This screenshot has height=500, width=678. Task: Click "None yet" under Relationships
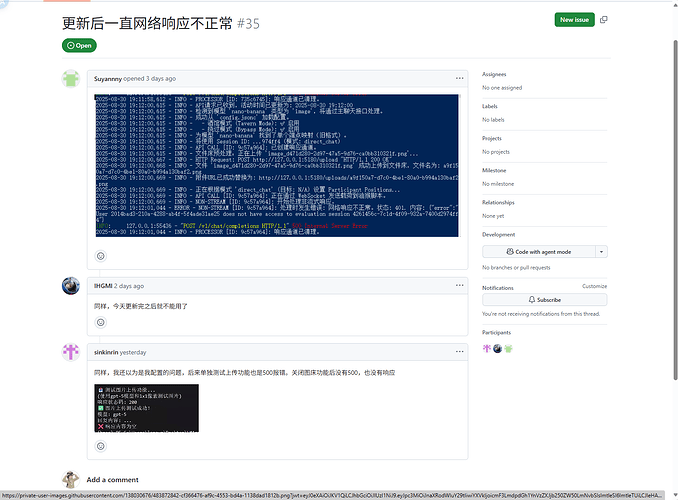[493, 216]
